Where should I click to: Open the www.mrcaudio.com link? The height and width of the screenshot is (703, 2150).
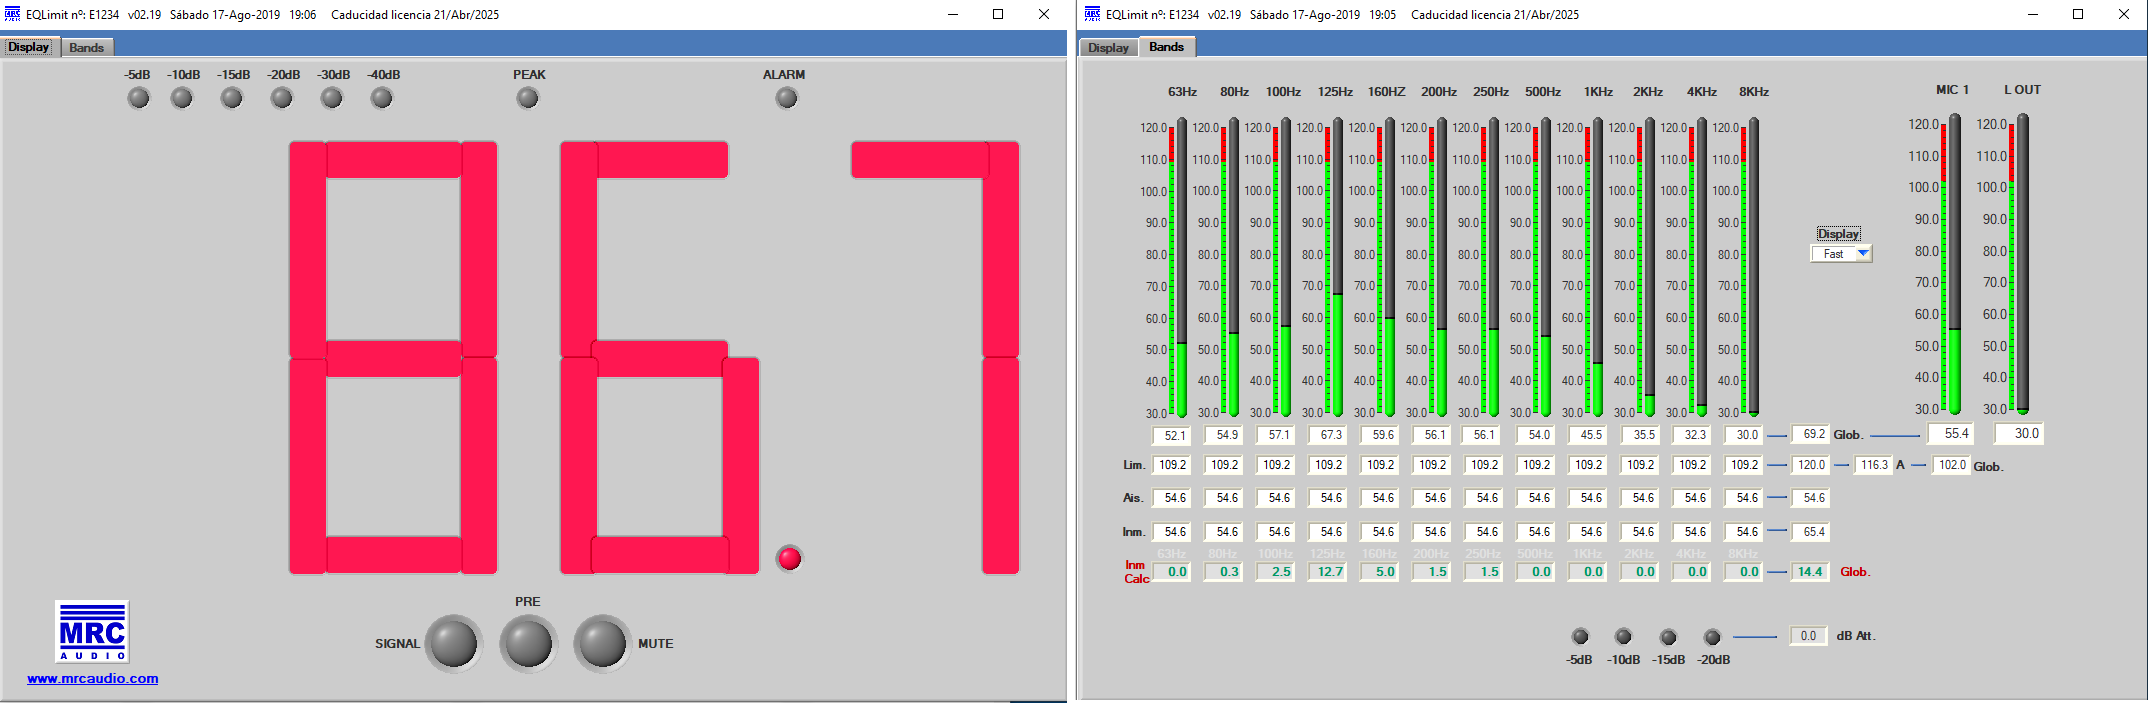[92, 678]
